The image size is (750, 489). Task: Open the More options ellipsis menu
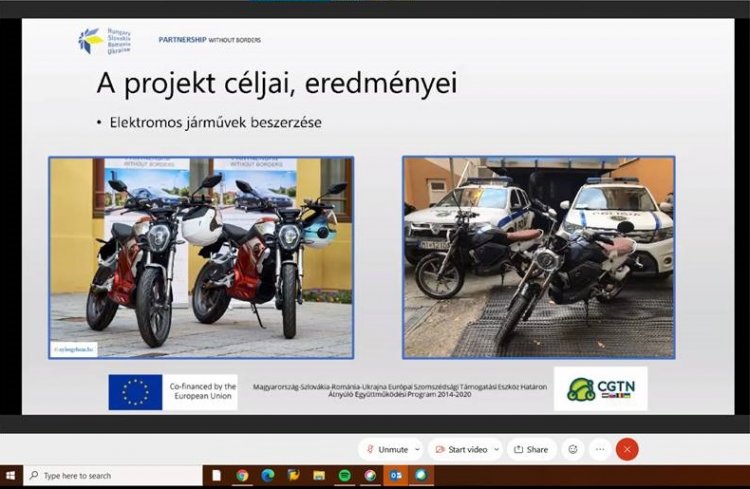[600, 450]
